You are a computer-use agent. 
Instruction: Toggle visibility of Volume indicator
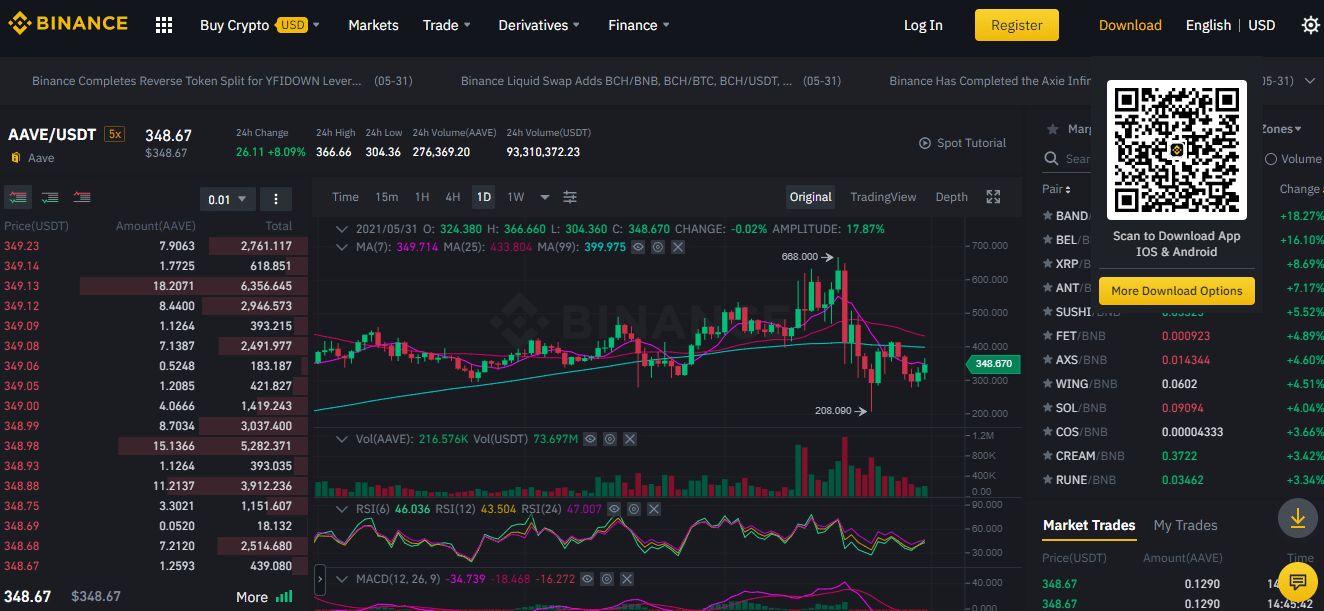[590, 439]
